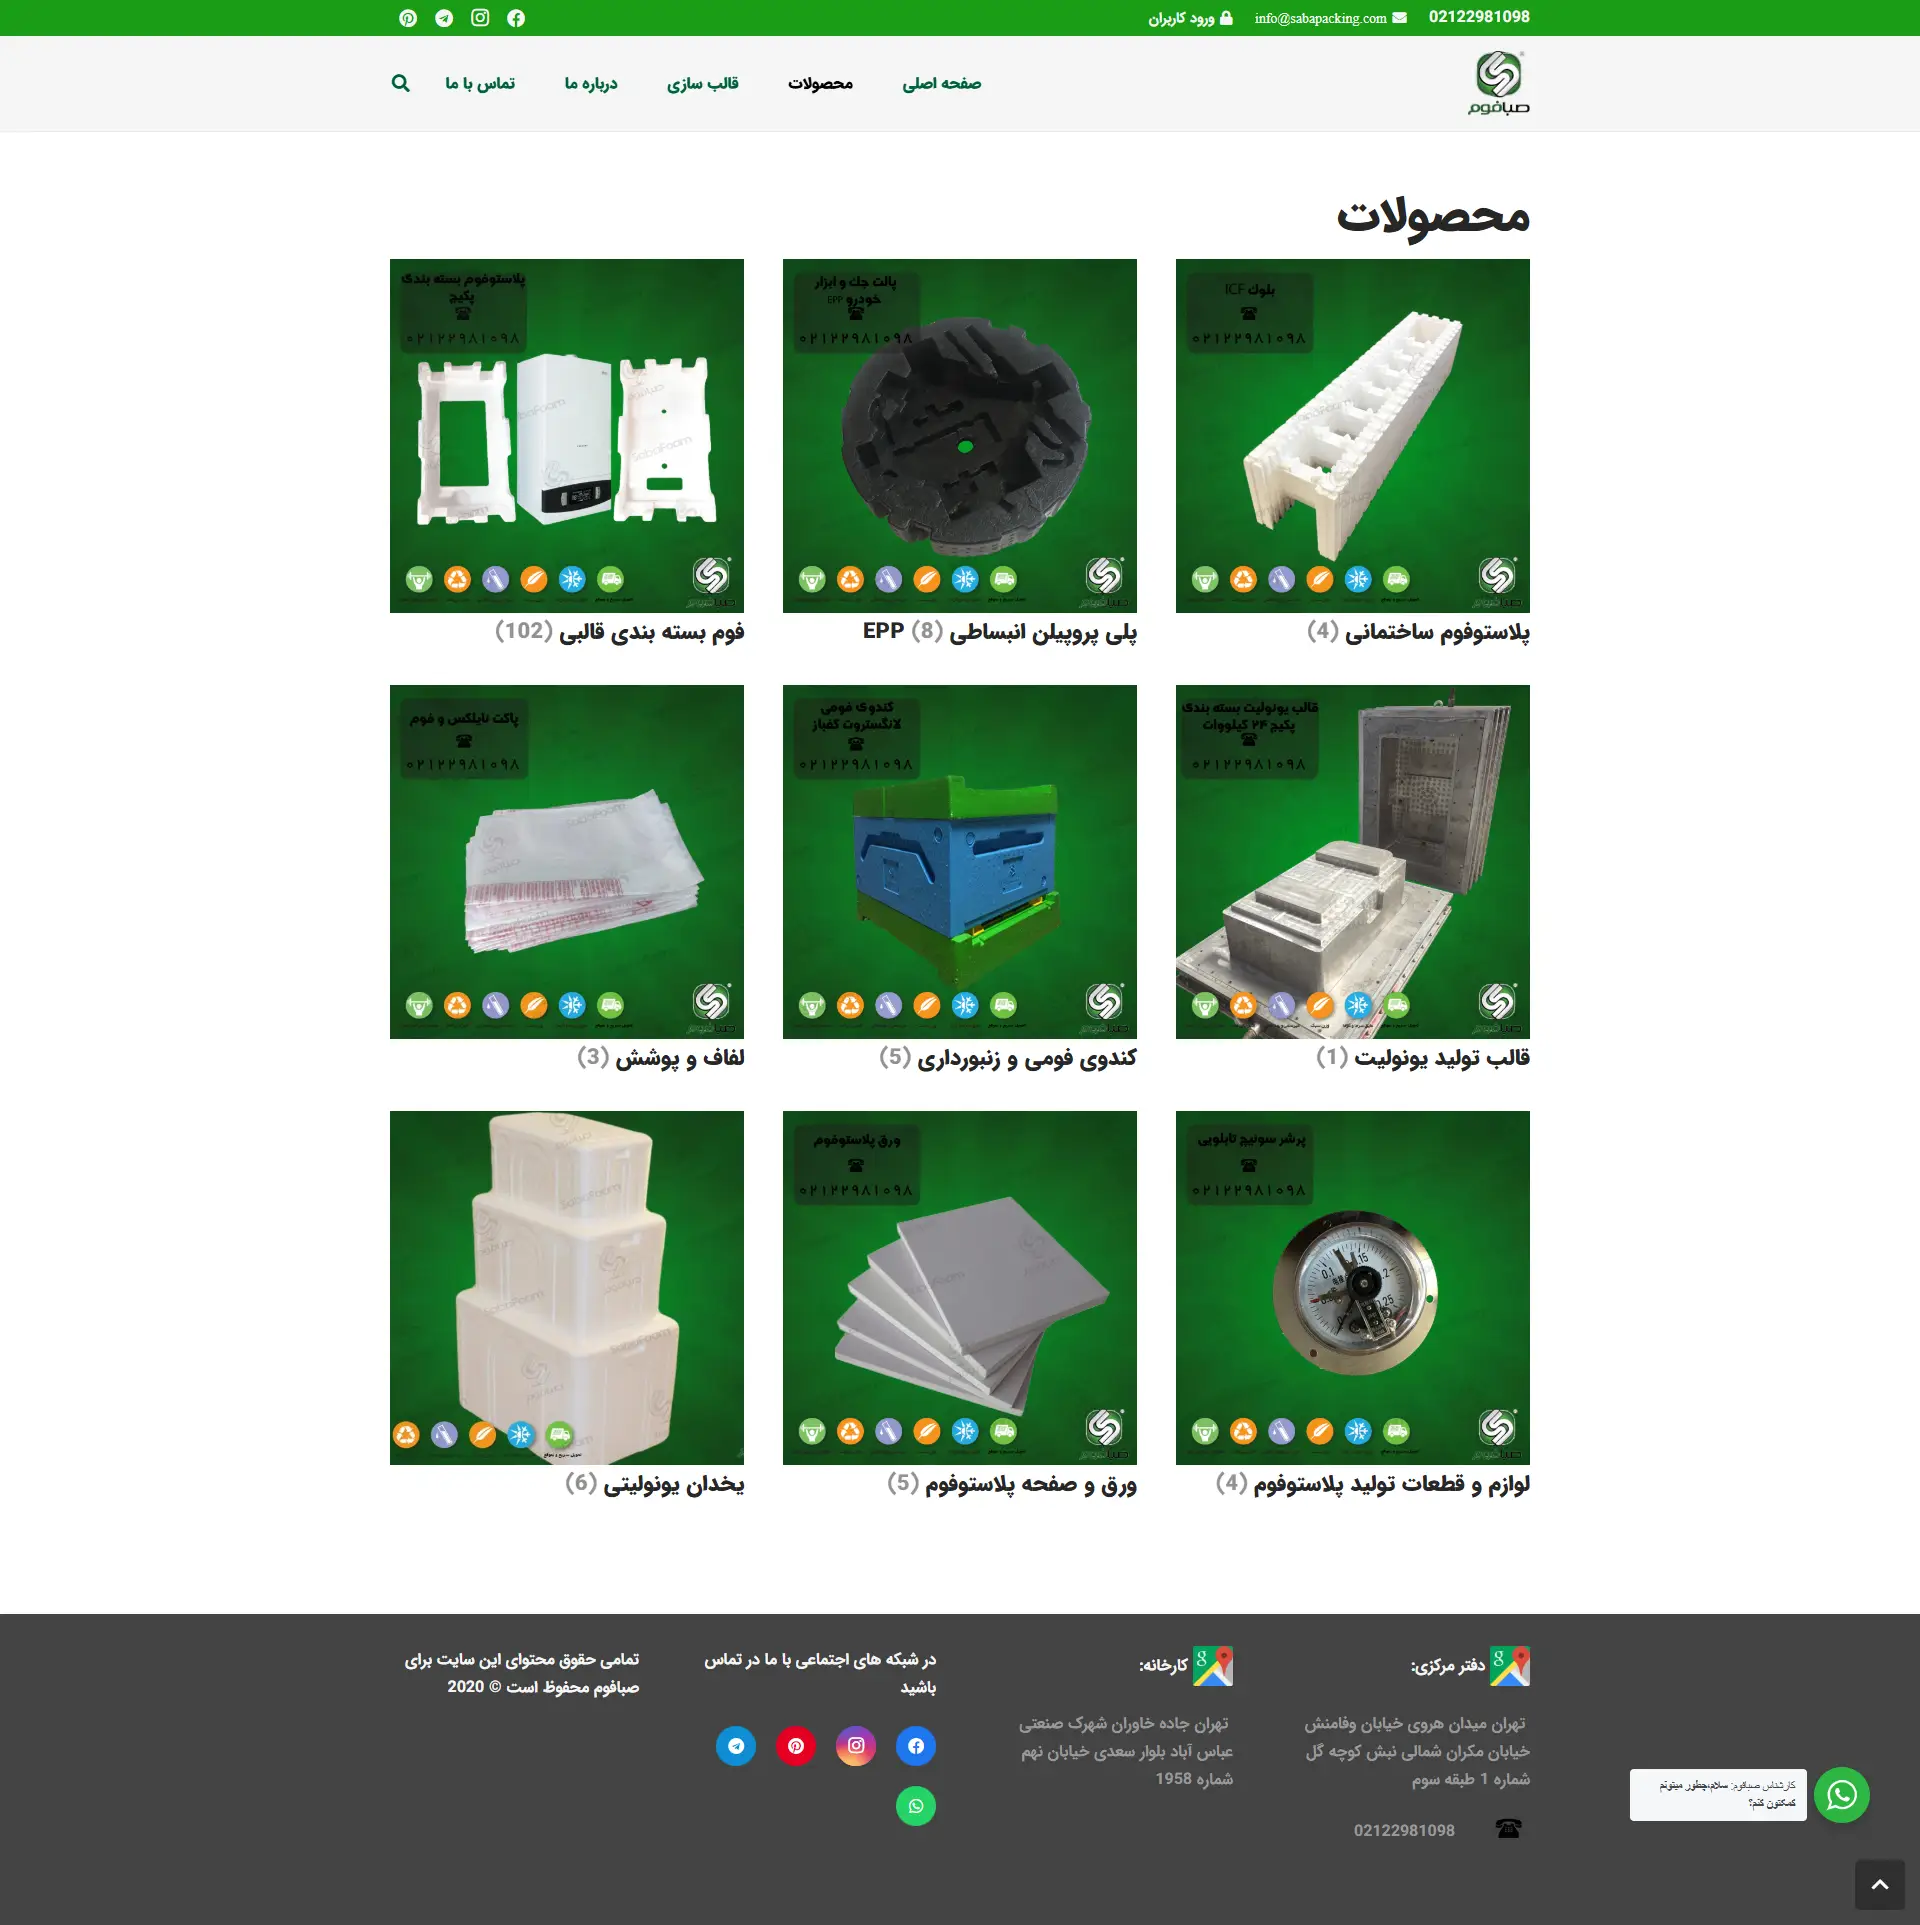The height and width of the screenshot is (1925, 1920).
Task: Open Instagram icon in top green bar
Action: (480, 18)
